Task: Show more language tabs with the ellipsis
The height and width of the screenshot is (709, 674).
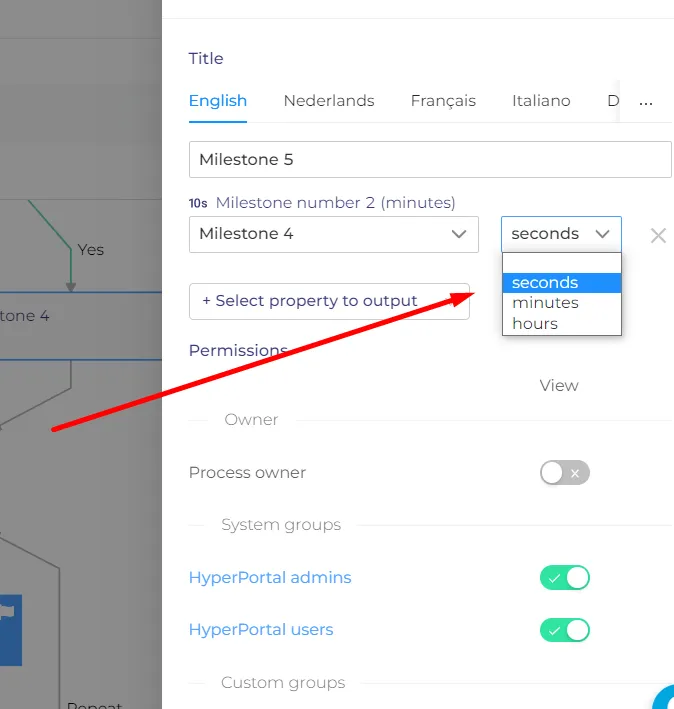Action: [646, 103]
